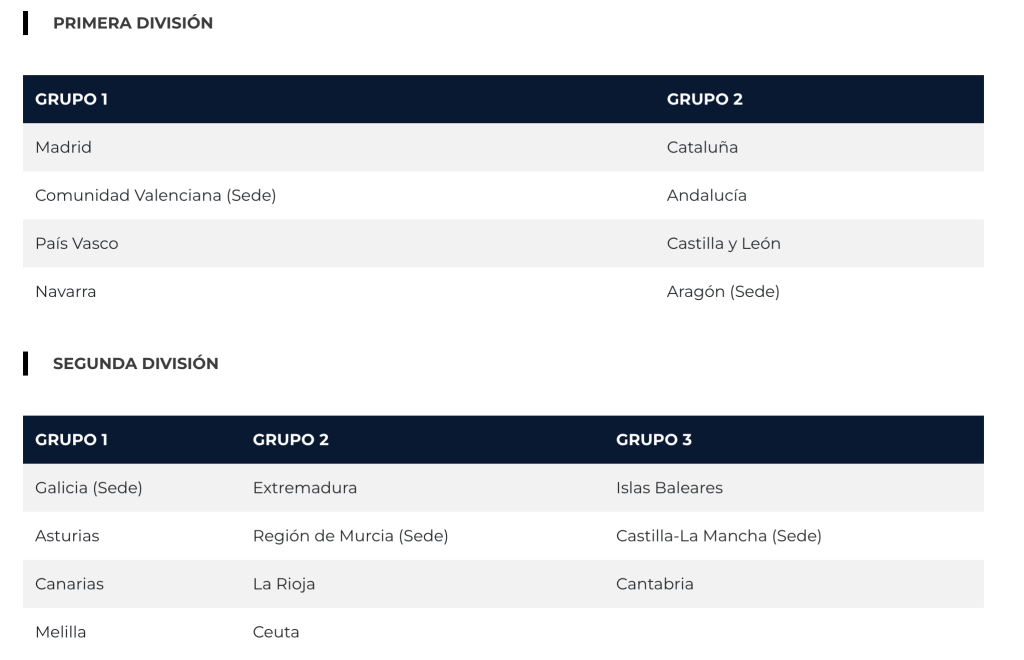Click Galicia (Sede) cell
This screenshot has height=660, width=1024.
point(88,488)
